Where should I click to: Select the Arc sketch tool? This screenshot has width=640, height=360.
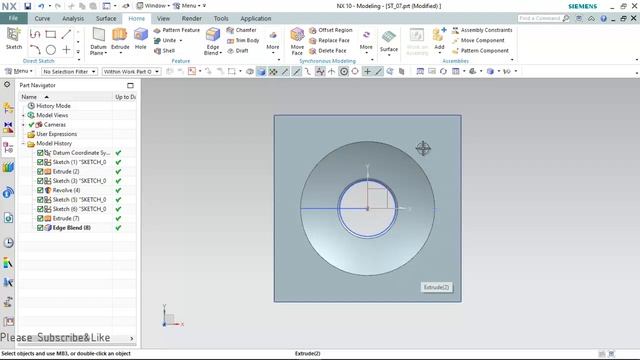(35, 50)
